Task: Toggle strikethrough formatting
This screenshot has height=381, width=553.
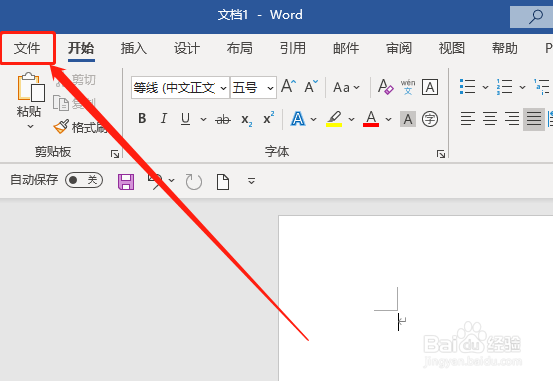Action: (x=223, y=120)
